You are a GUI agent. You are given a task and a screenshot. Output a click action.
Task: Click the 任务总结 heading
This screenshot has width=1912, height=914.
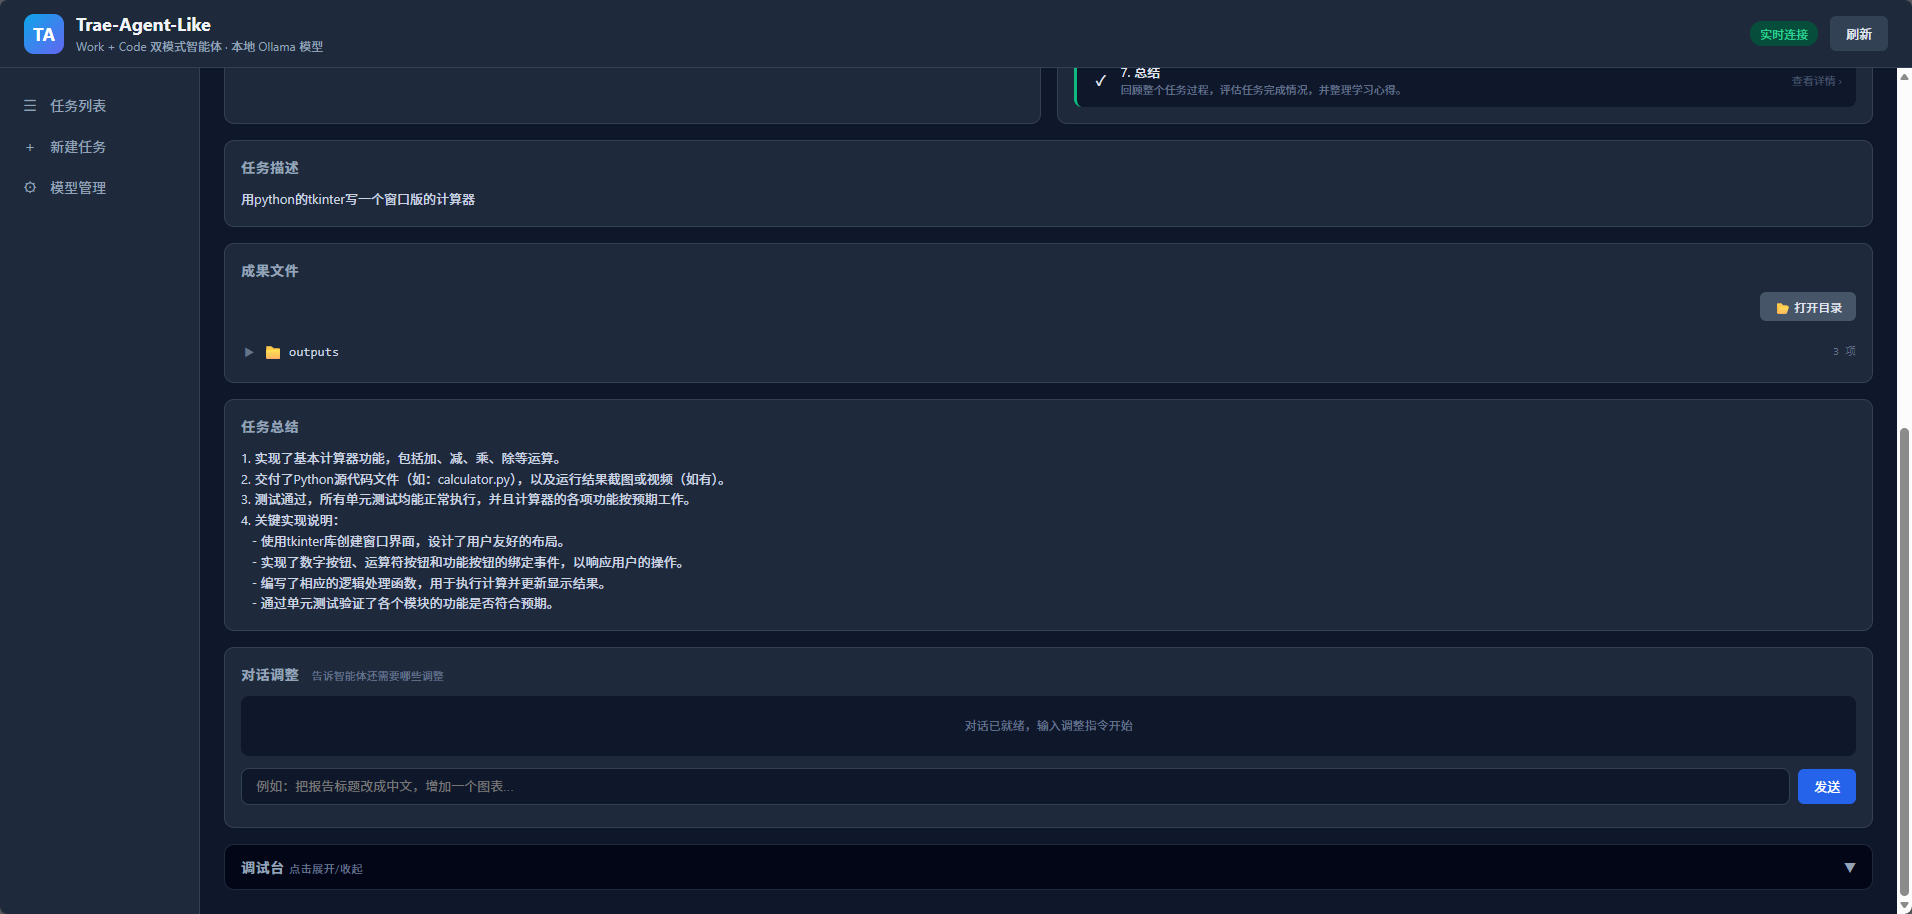[x=270, y=427]
